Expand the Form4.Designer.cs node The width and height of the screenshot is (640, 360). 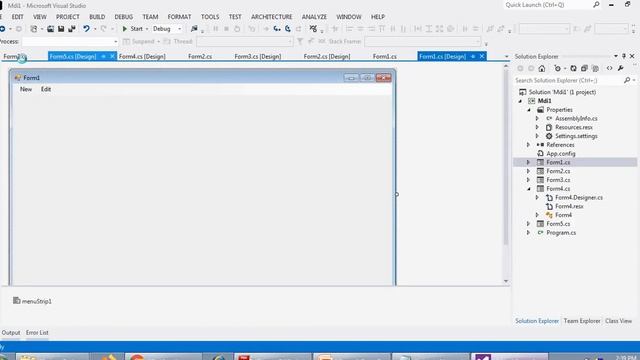[x=537, y=198]
